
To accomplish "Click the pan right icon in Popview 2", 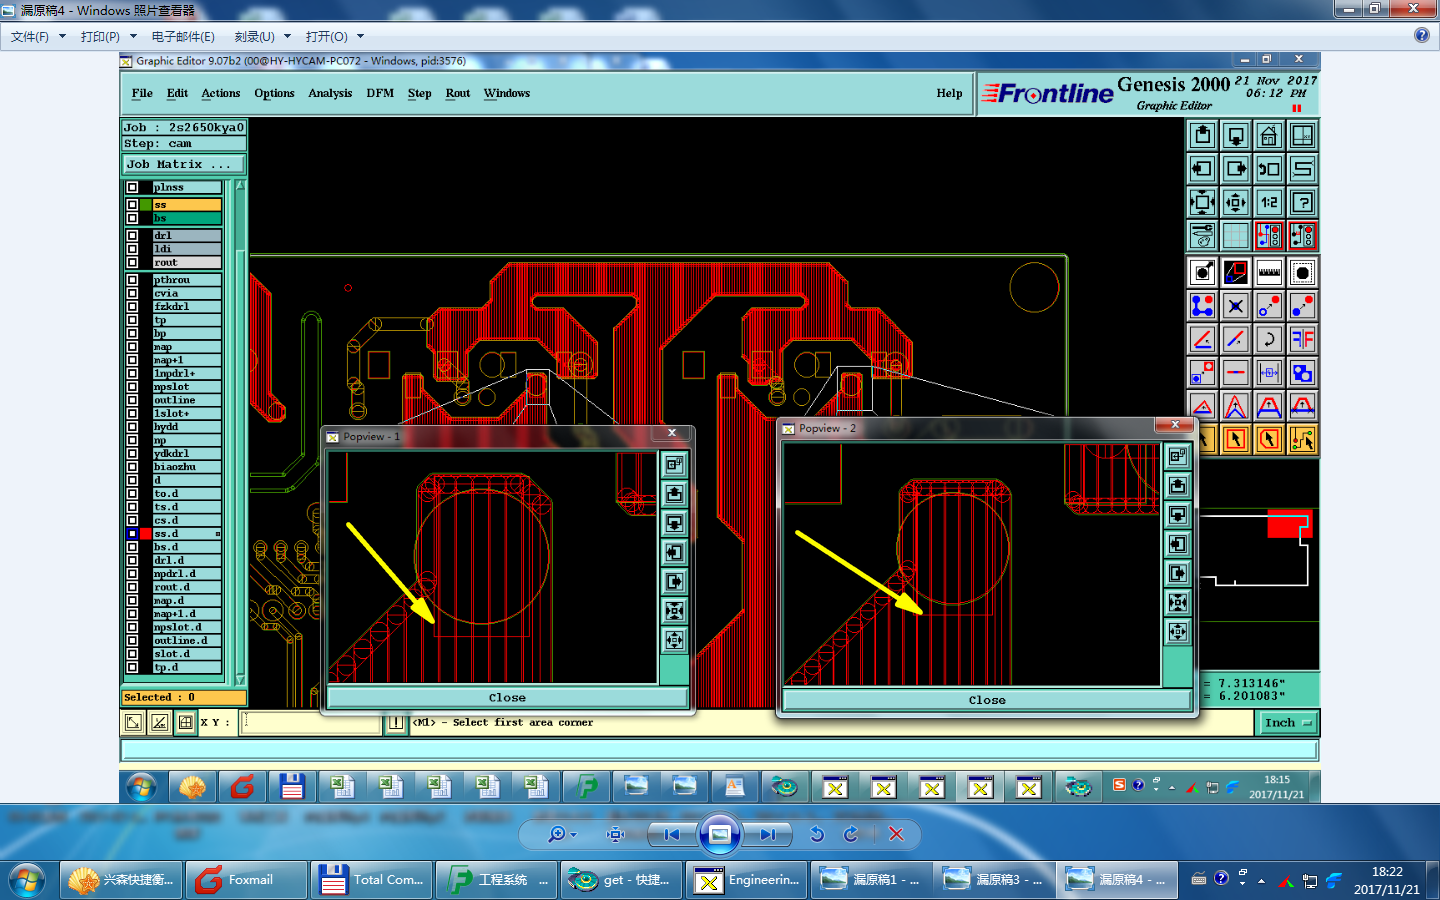I will pos(1178,573).
